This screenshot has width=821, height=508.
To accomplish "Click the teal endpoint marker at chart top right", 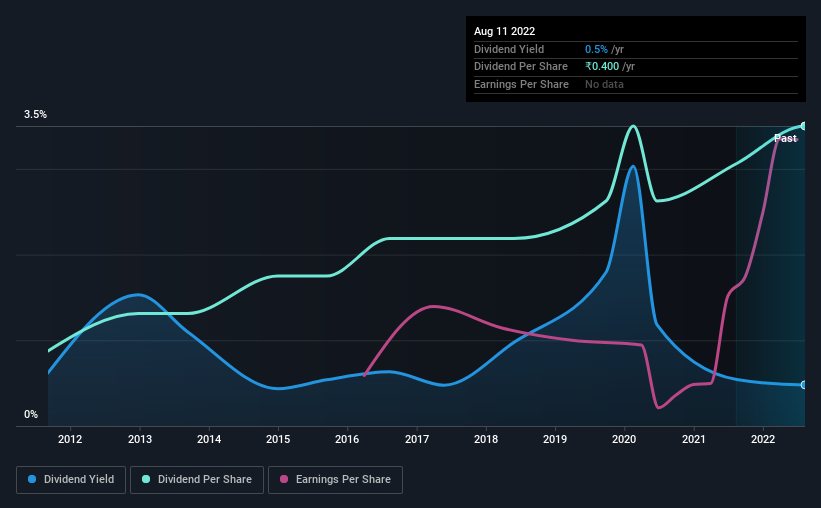I will tap(804, 126).
